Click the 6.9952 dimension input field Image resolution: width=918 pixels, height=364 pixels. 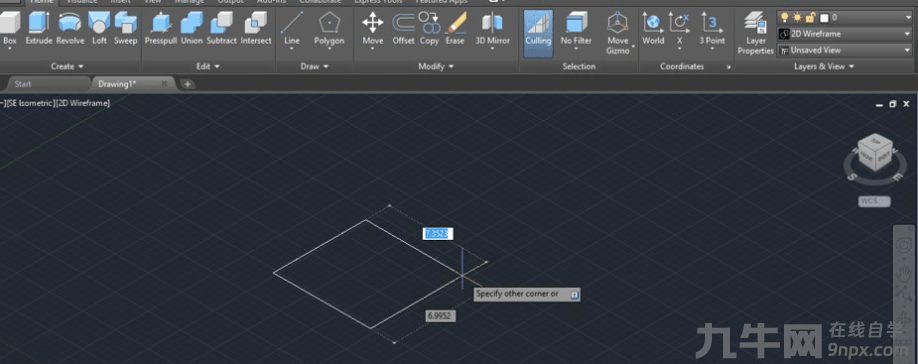point(440,315)
